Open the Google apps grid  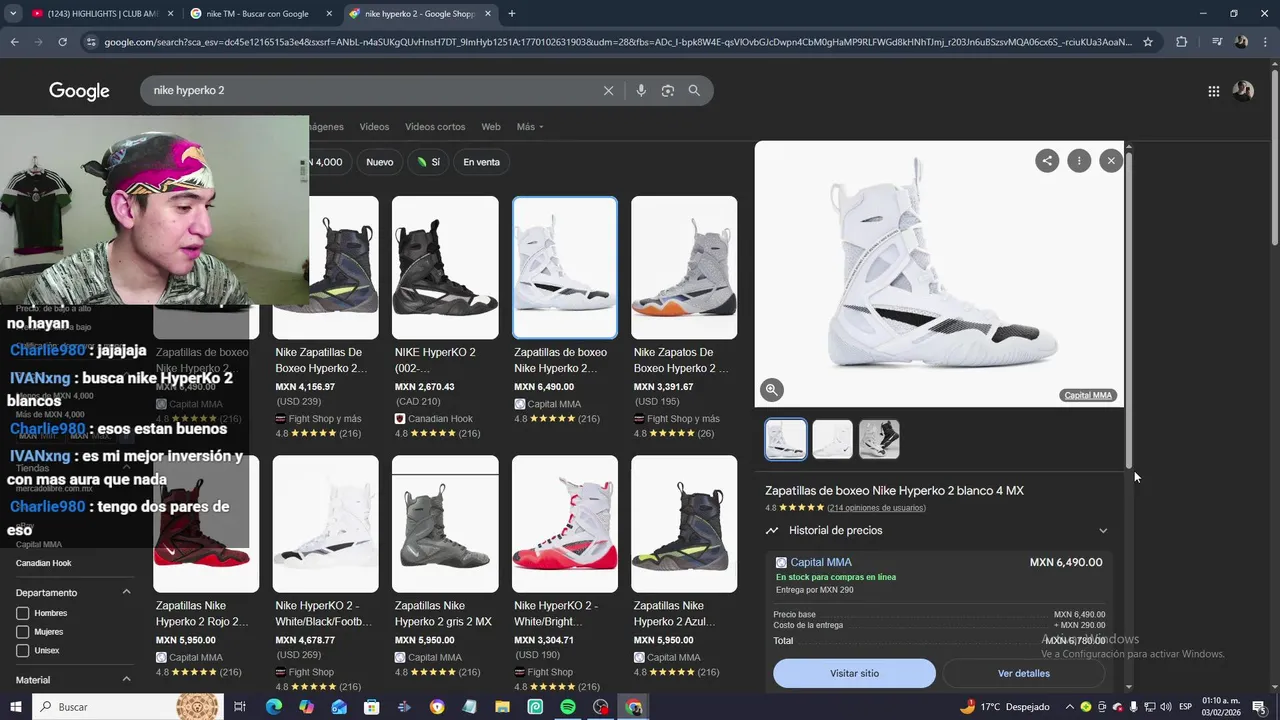[x=1213, y=91]
